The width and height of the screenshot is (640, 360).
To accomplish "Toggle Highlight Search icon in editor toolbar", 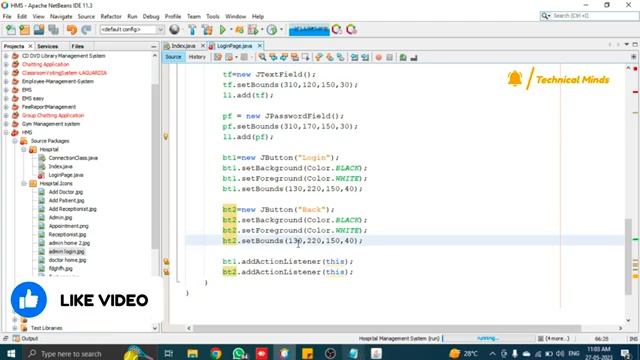I will pos(295,57).
